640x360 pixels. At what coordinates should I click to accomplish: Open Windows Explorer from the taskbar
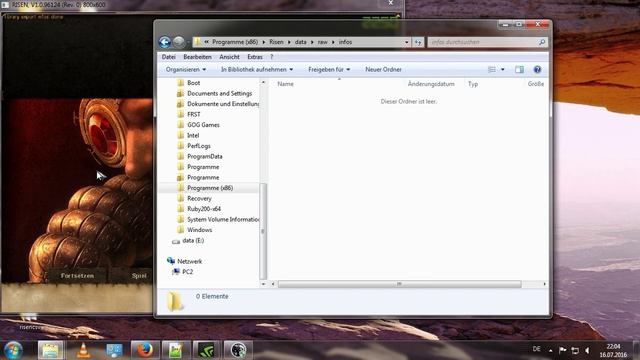(51, 350)
